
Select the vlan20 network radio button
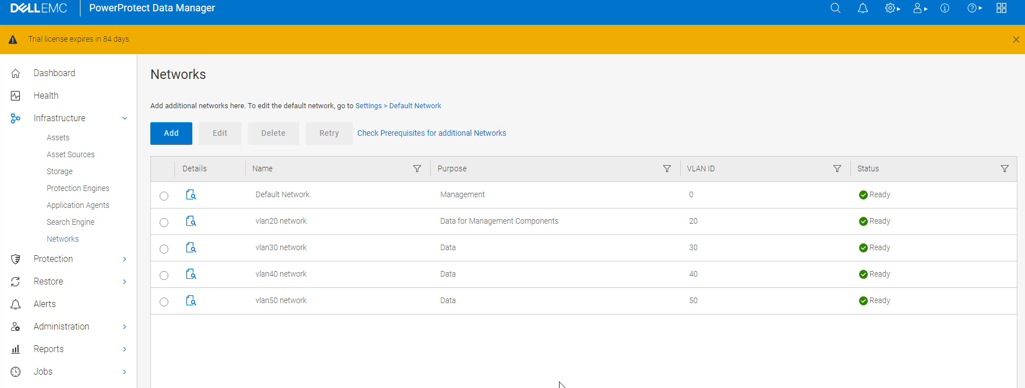tap(163, 222)
